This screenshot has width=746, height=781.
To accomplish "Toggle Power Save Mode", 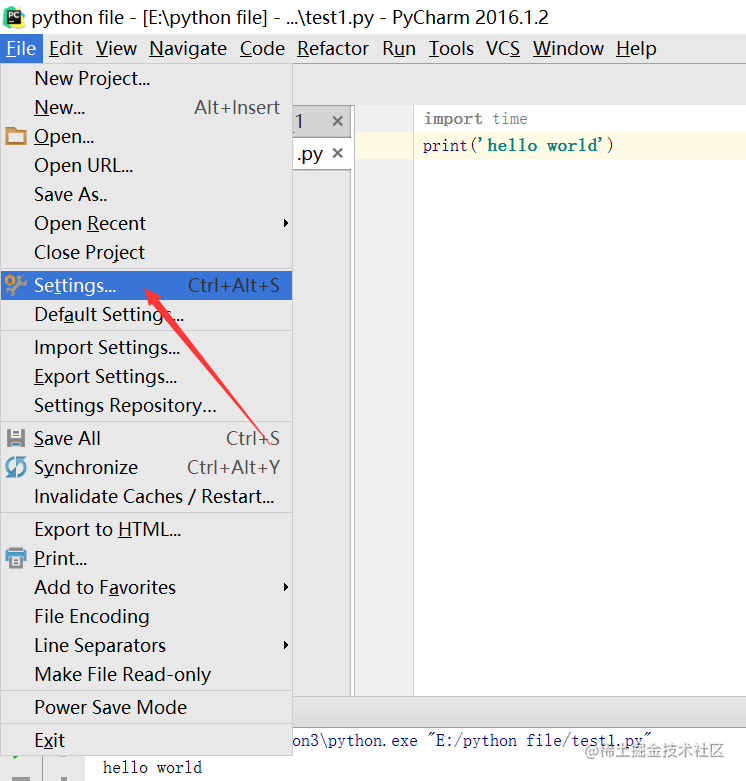I will click(146, 707).
